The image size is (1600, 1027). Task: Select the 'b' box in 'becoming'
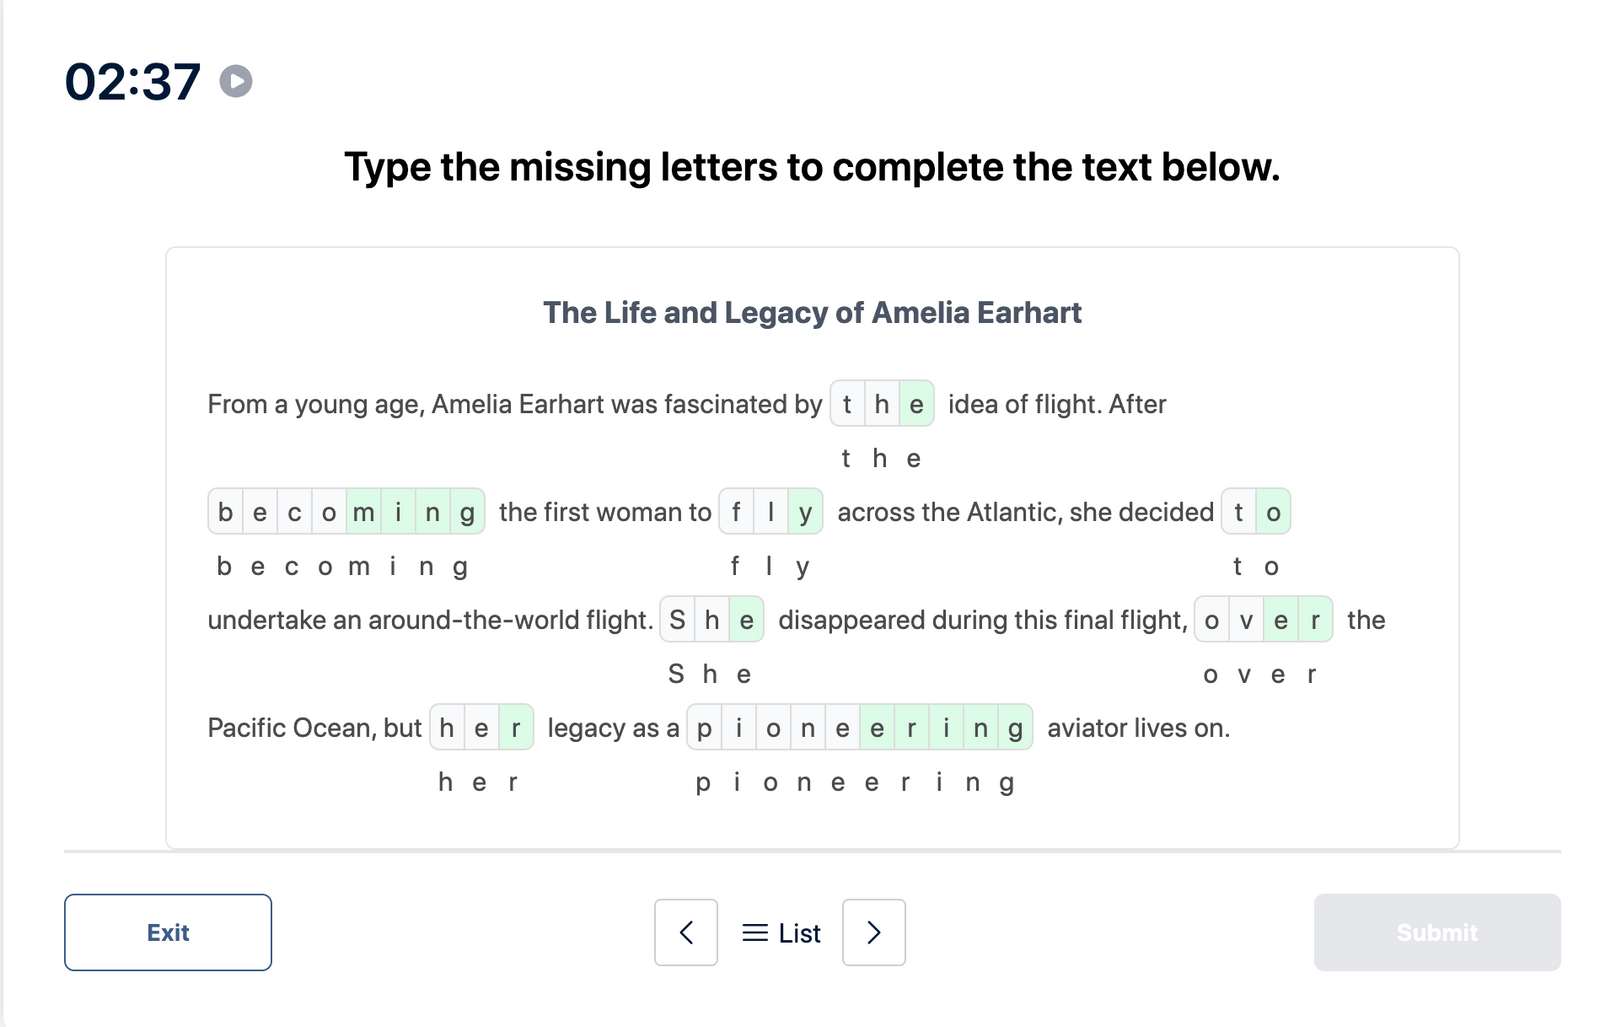pos(225,512)
